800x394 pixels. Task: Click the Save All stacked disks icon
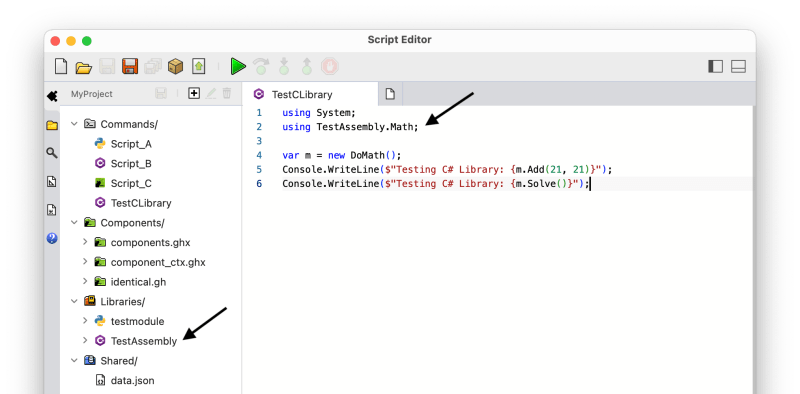point(153,66)
